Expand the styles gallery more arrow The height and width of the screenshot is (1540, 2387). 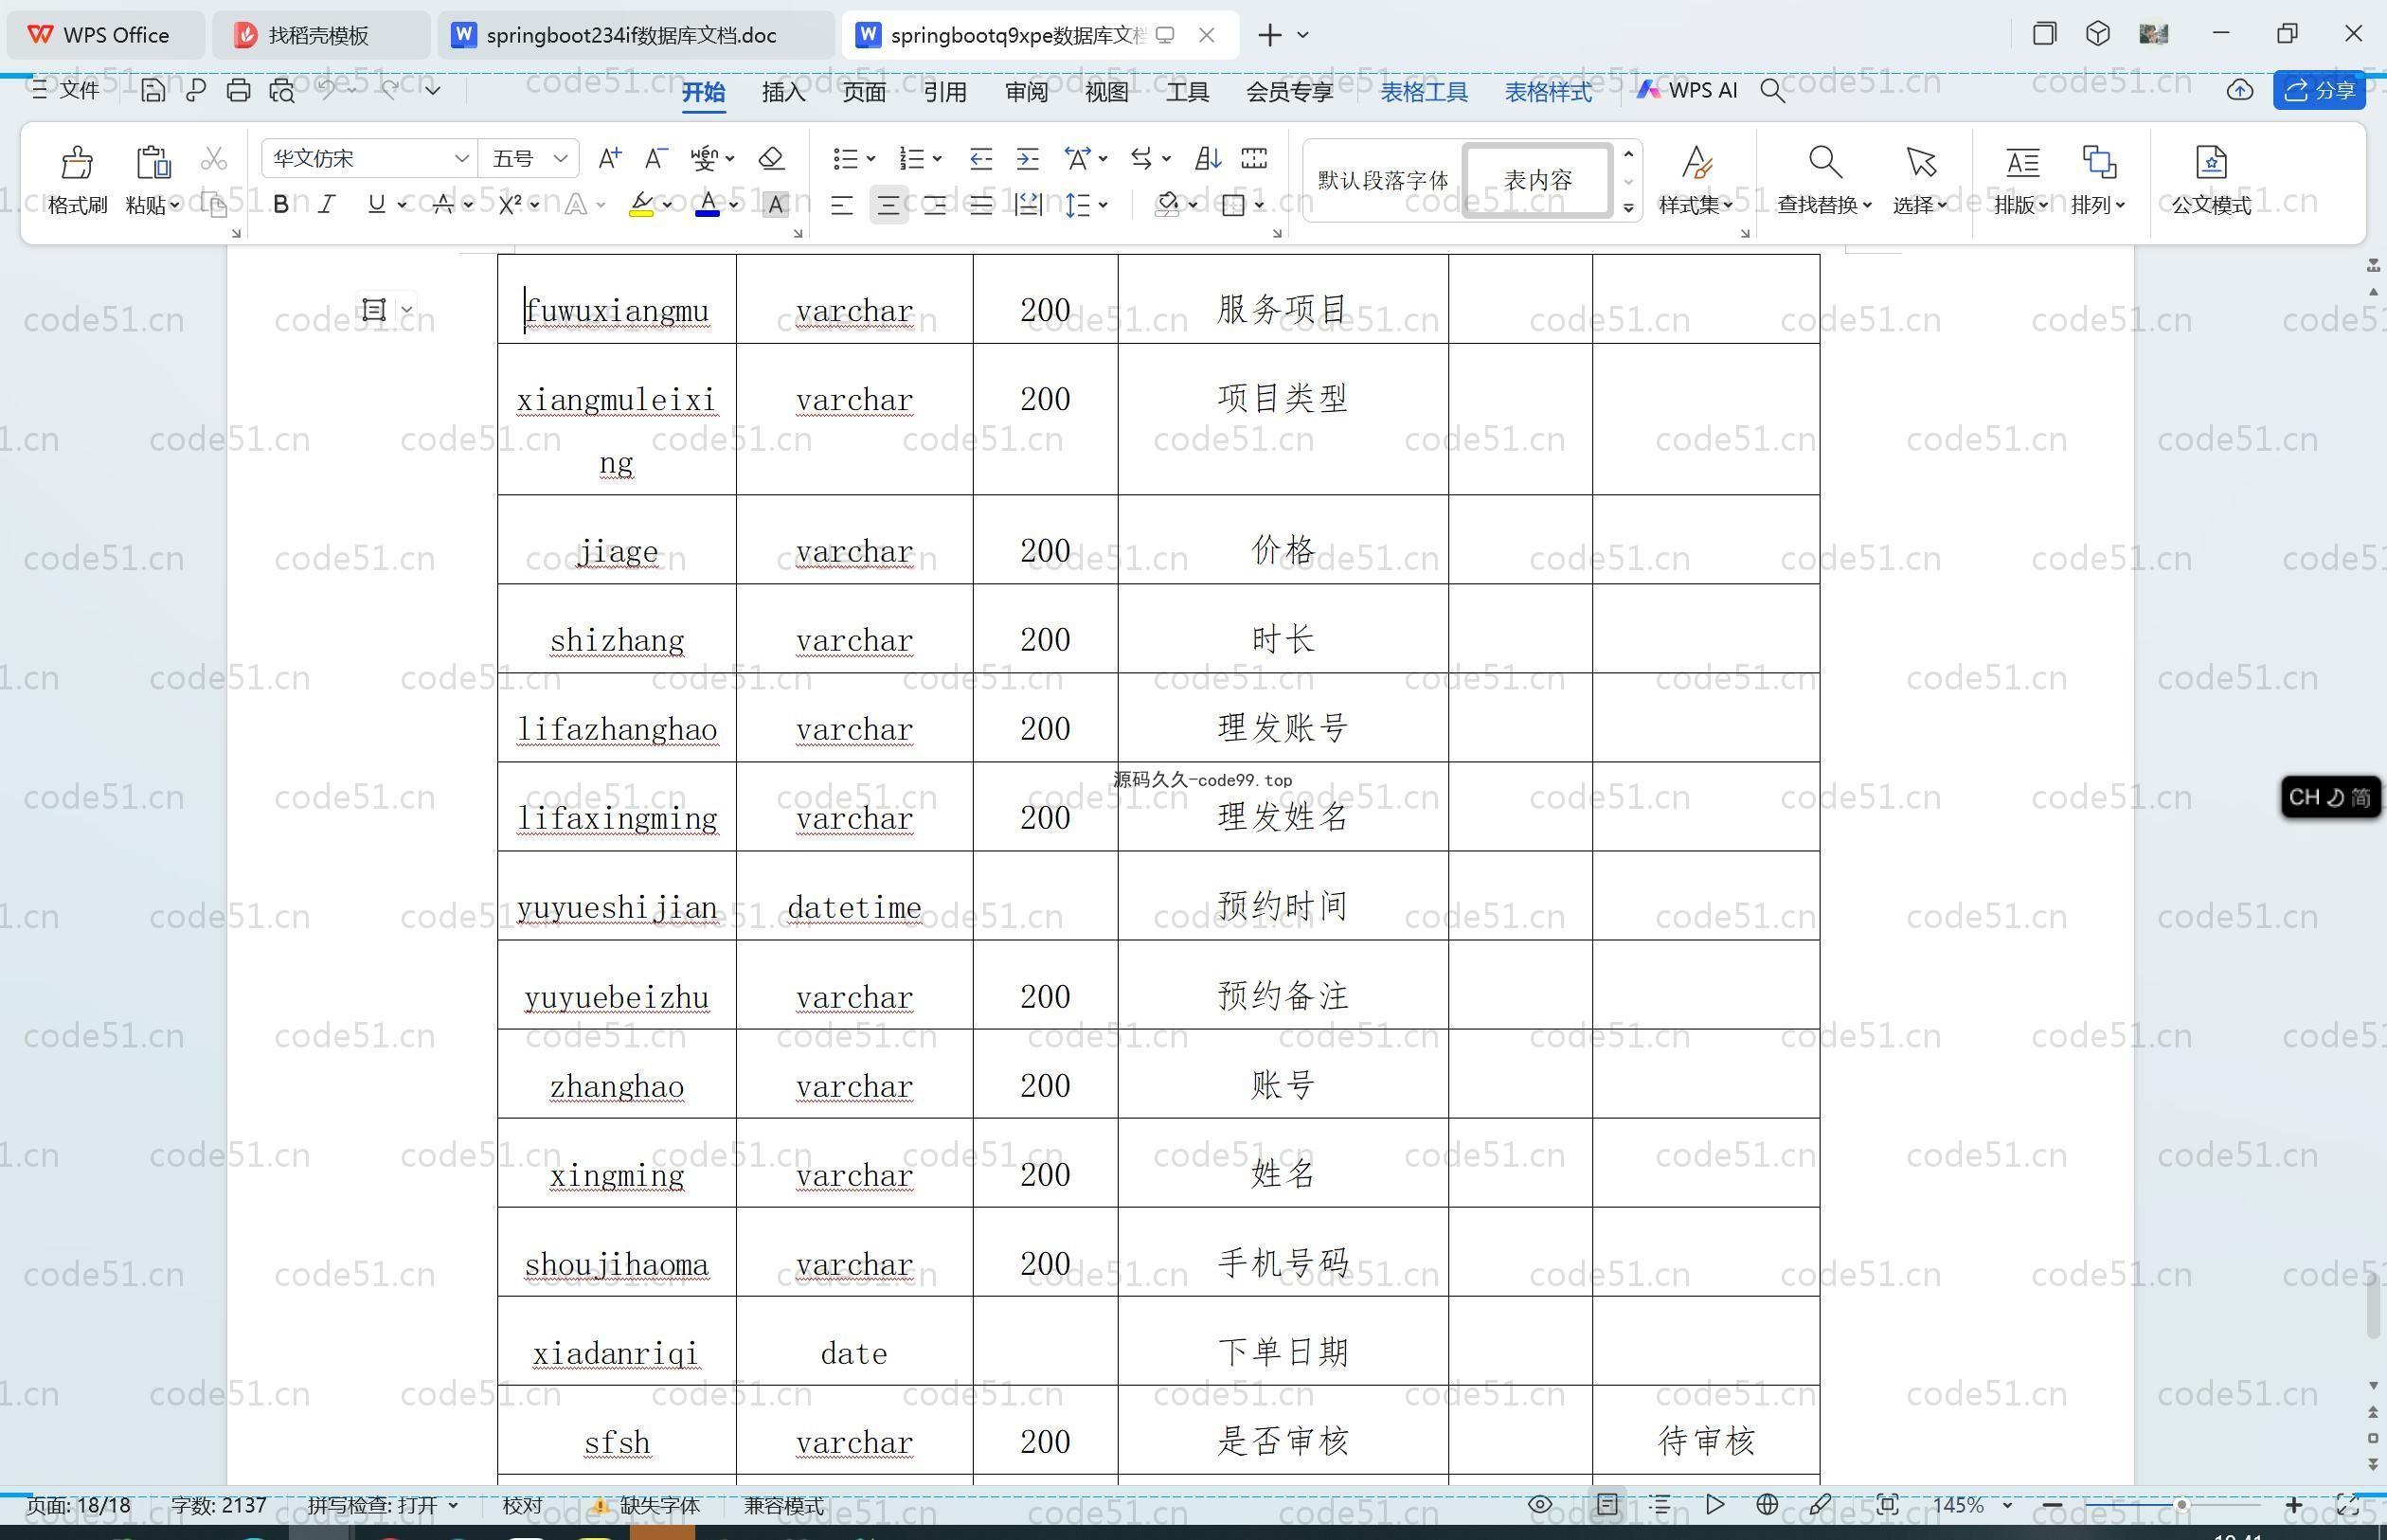tap(1629, 208)
